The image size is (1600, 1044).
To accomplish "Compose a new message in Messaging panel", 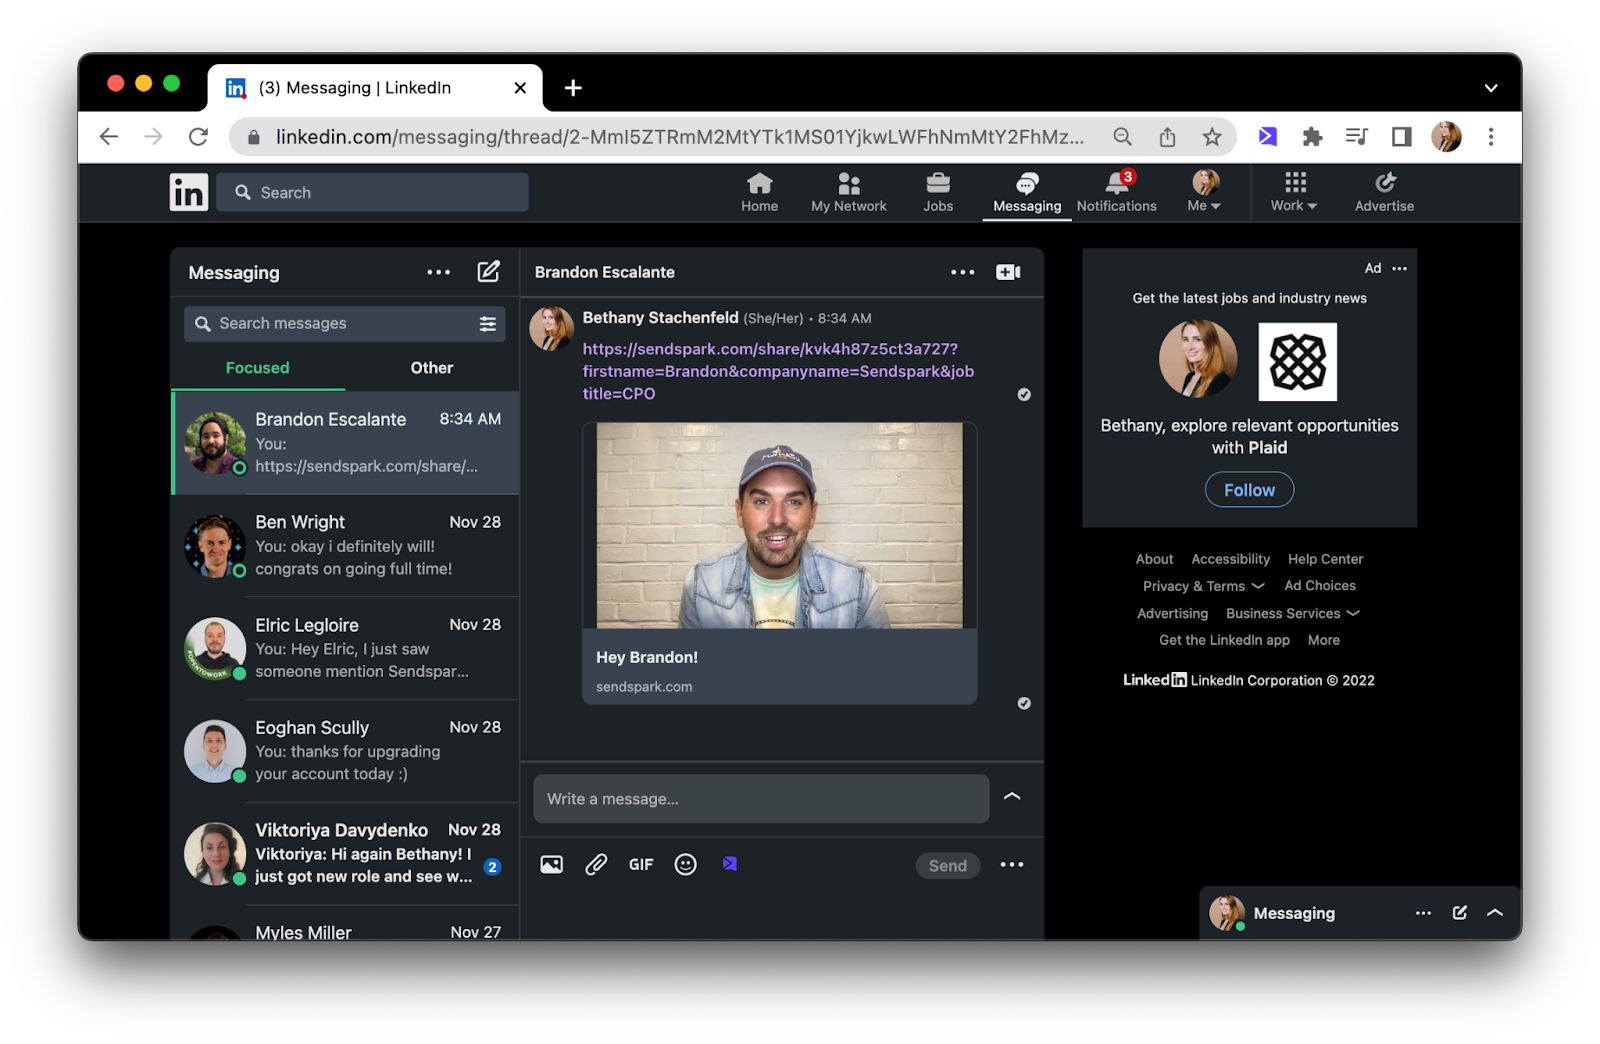I will [488, 272].
